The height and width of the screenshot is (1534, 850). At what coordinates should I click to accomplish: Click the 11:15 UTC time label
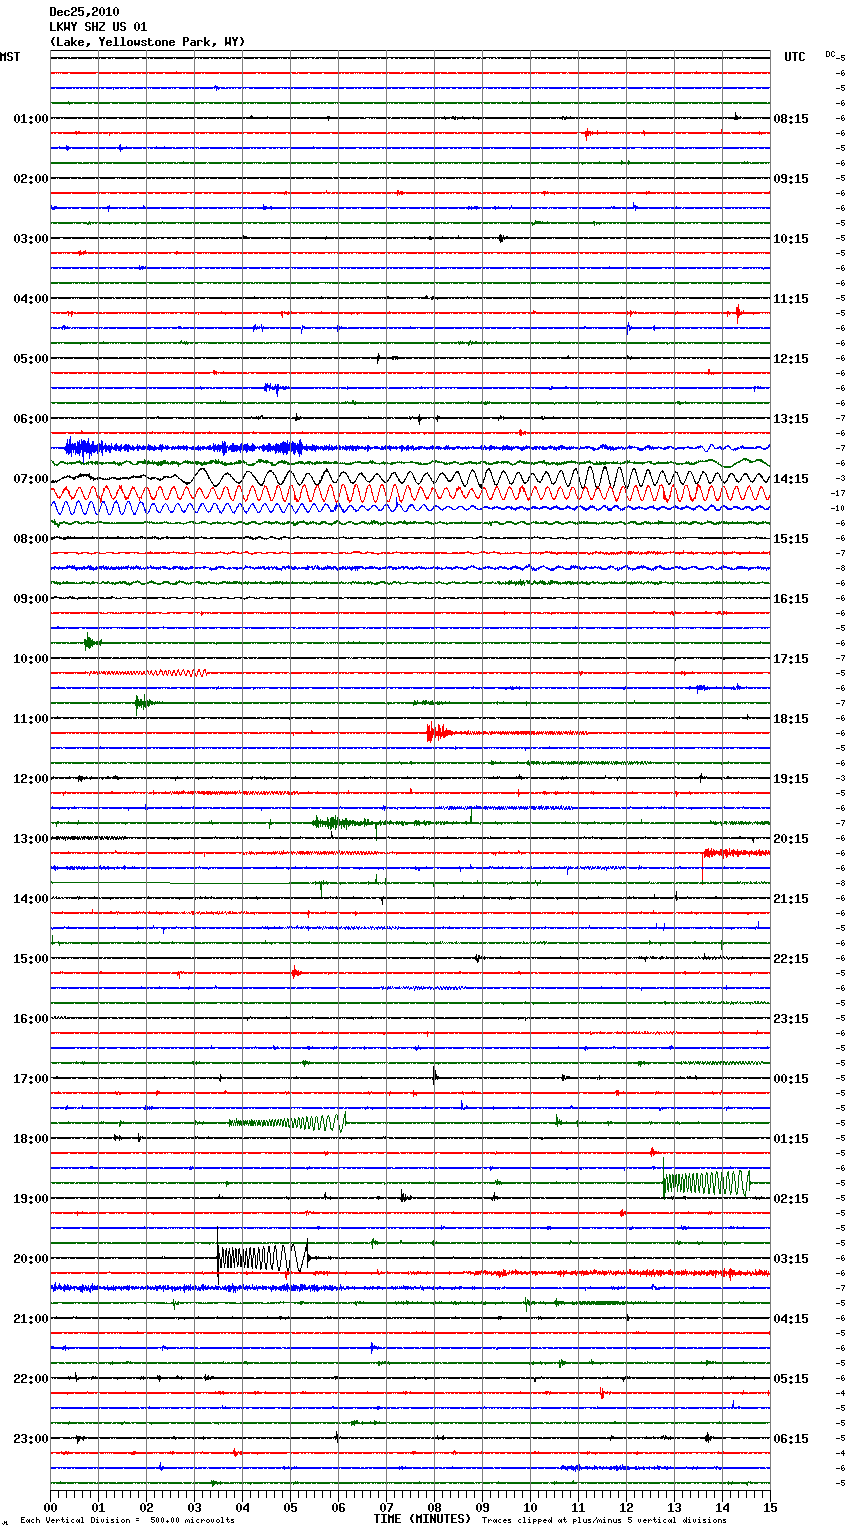791,299
